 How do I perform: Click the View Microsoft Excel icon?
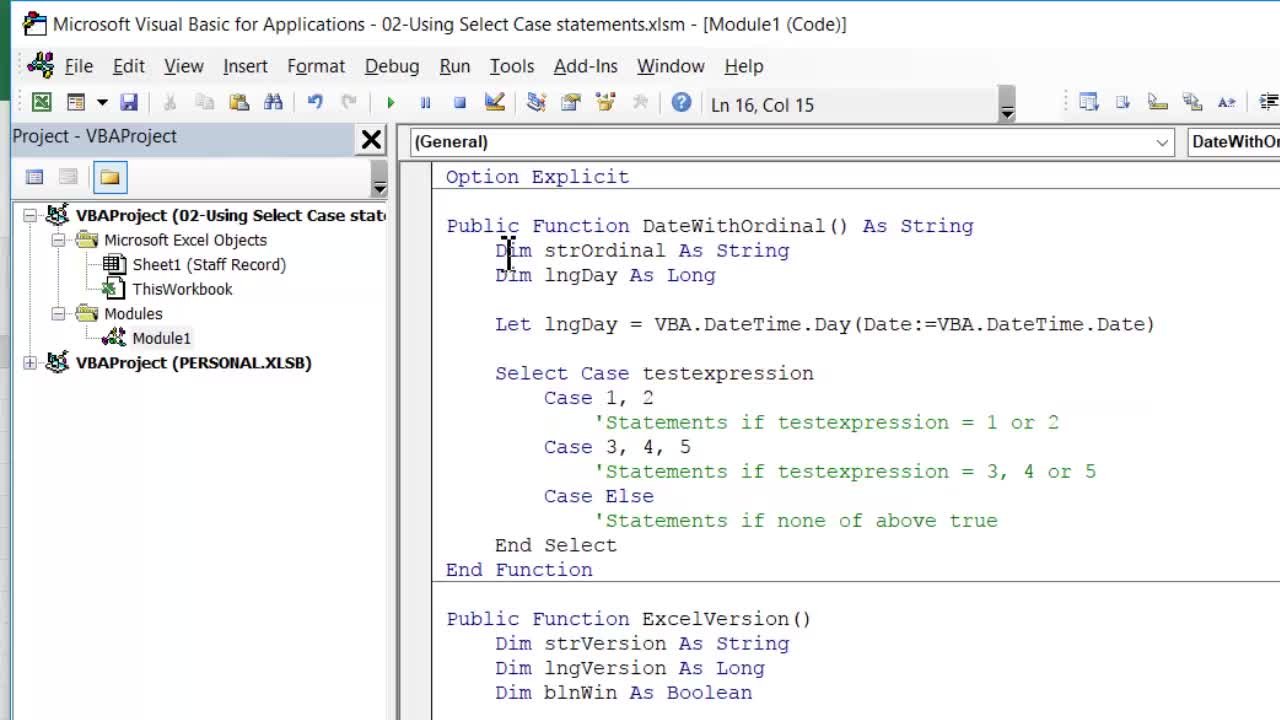tap(41, 102)
